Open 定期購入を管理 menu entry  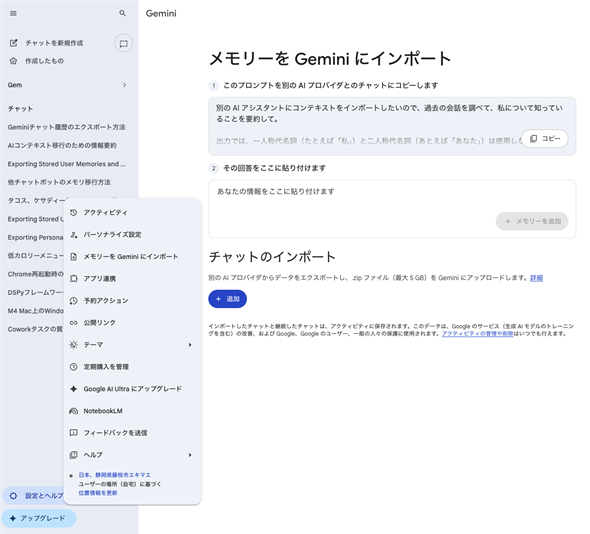pyautogui.click(x=132, y=367)
